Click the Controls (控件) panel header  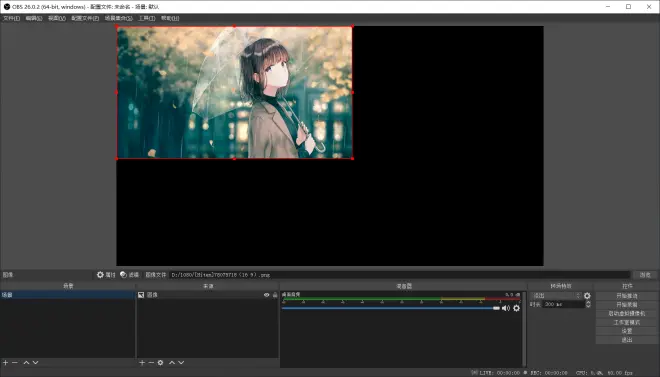click(x=627, y=286)
